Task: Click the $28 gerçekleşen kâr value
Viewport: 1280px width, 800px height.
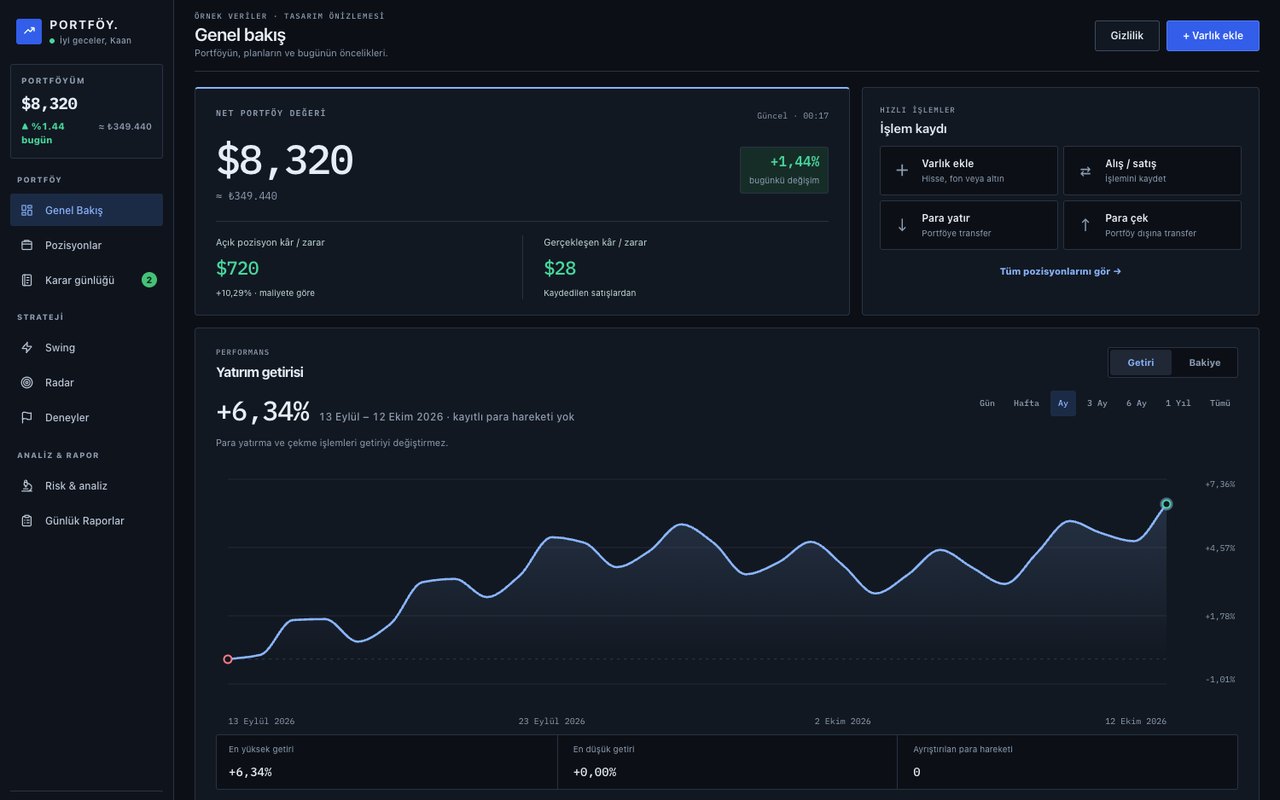Action: [x=560, y=268]
